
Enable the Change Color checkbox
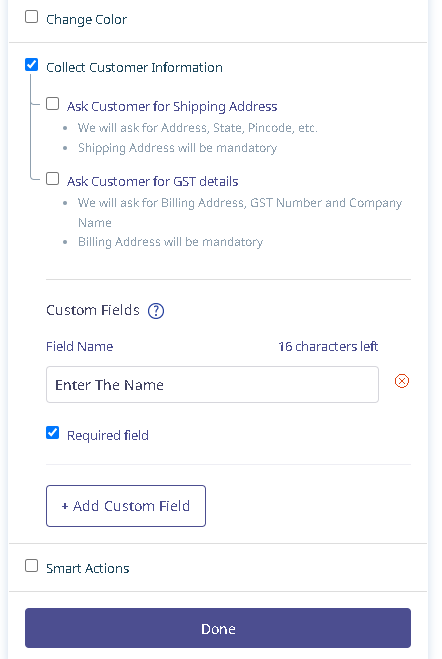(32, 17)
